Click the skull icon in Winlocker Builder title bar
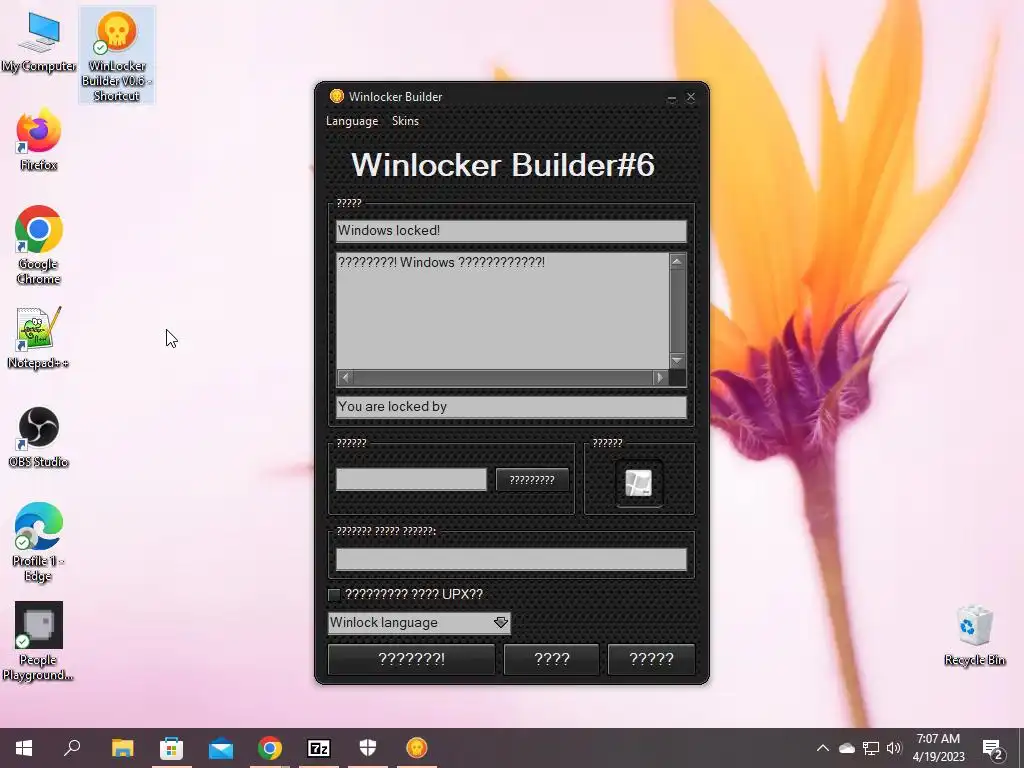The image size is (1024, 768). pyautogui.click(x=336, y=96)
